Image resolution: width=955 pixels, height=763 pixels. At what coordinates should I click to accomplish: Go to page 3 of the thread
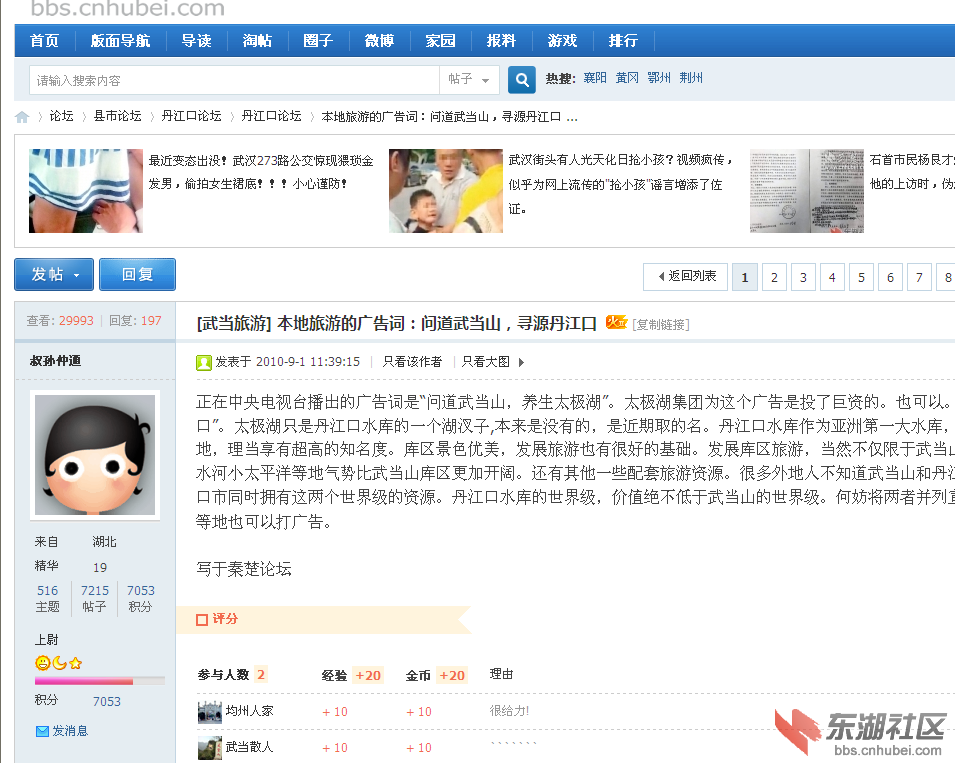pos(803,278)
